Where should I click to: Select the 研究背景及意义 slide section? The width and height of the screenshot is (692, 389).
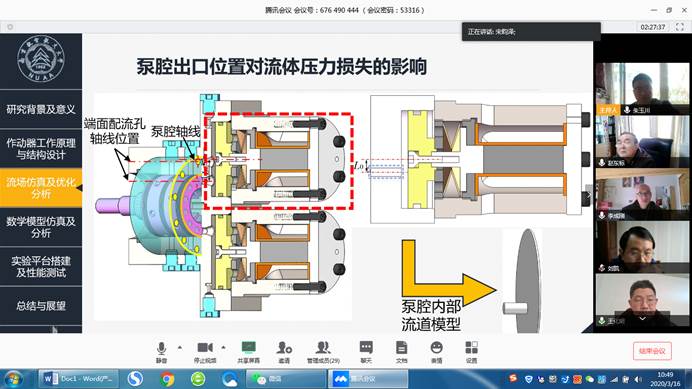pos(41,109)
